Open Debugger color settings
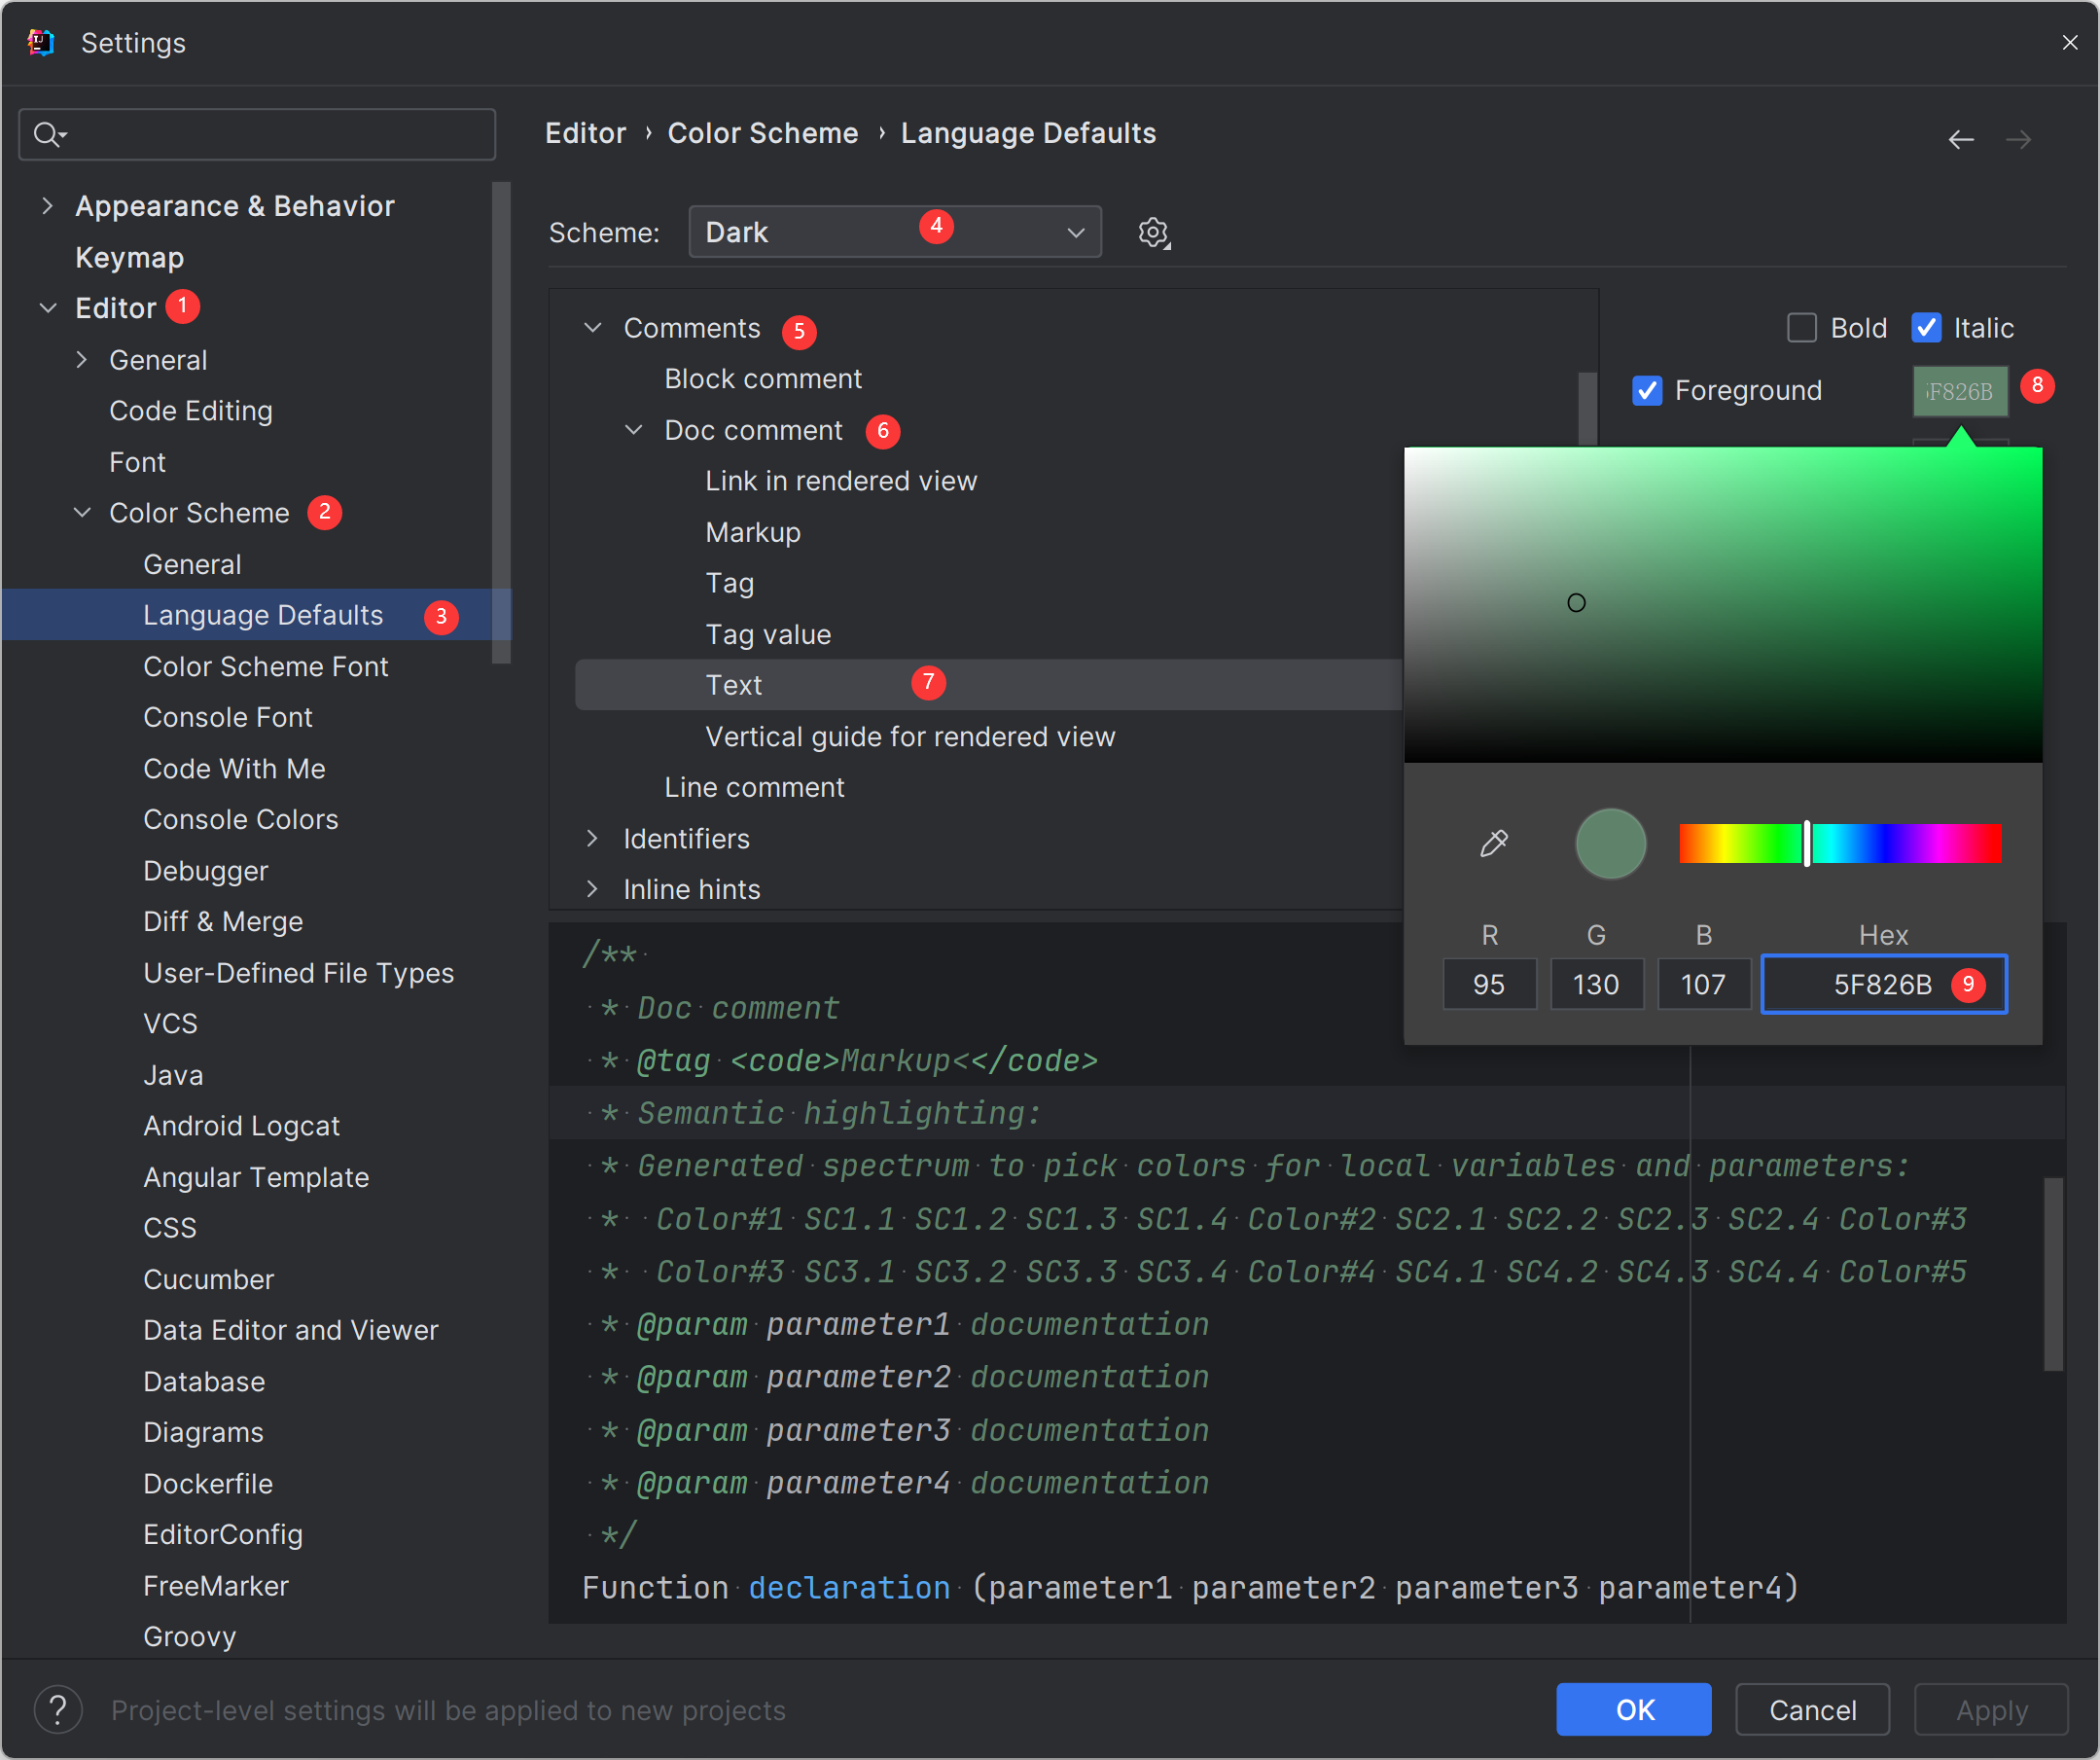This screenshot has width=2100, height=1760. (205, 870)
